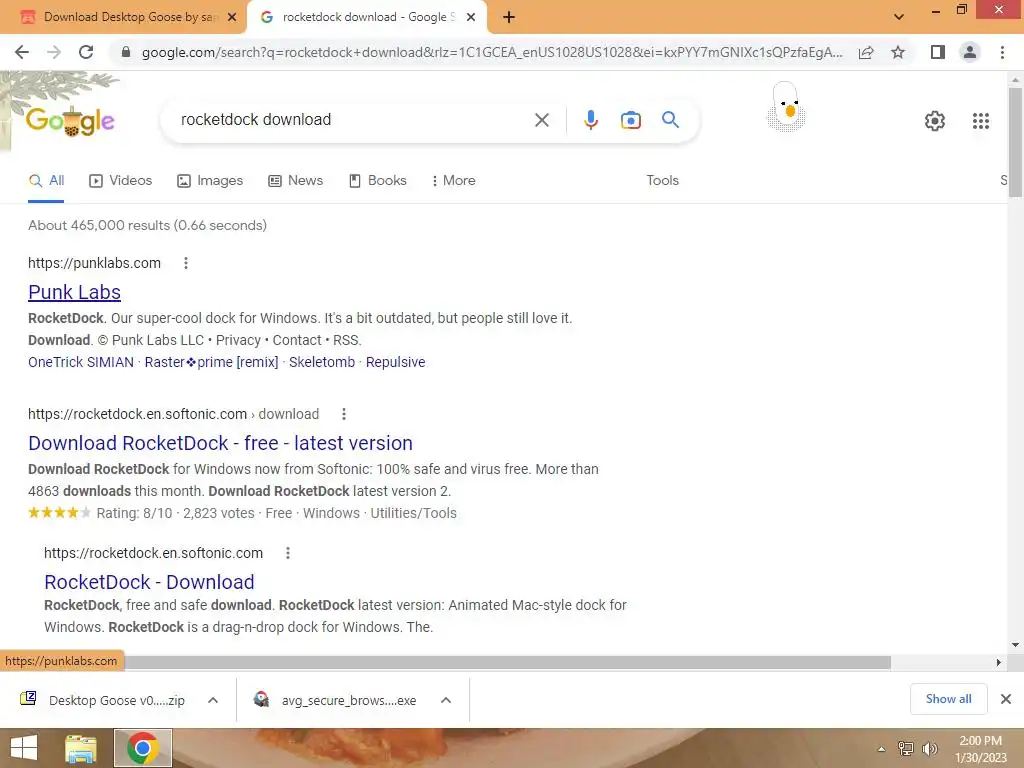Open the OneTrick SIMIAN sitelink
1024x768 pixels.
pyautogui.click(x=81, y=362)
